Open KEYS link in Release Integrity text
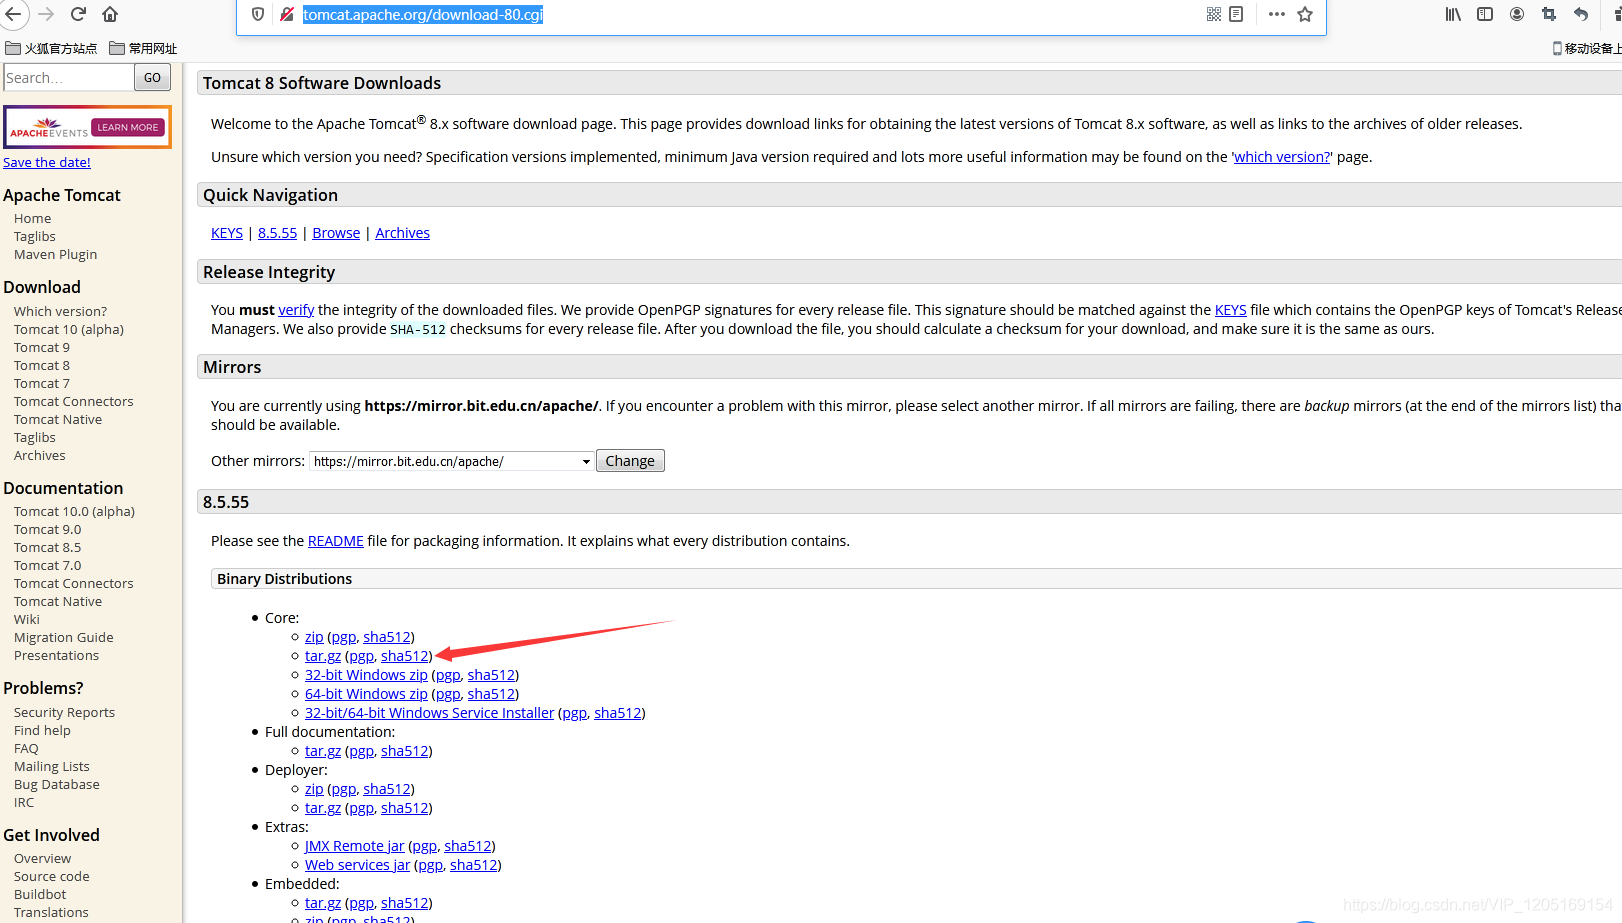 tap(1230, 310)
